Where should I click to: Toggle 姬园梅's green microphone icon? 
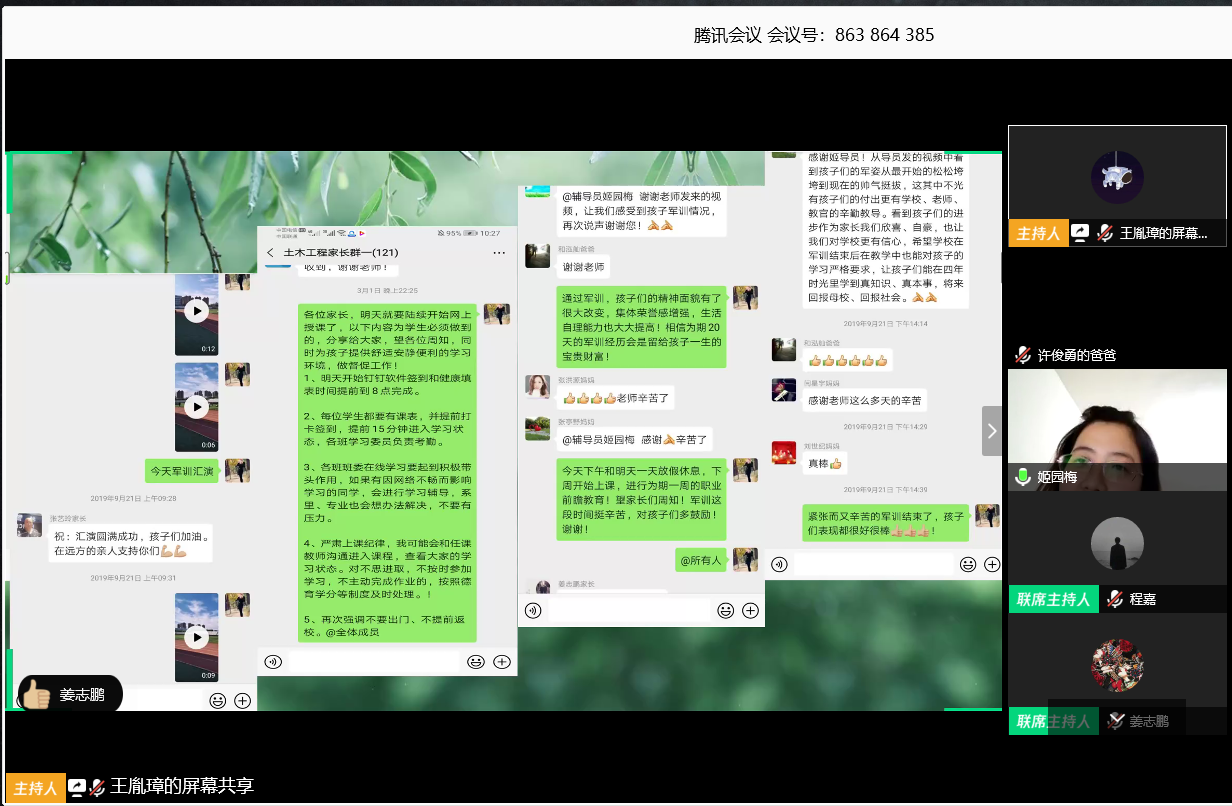point(1022,477)
